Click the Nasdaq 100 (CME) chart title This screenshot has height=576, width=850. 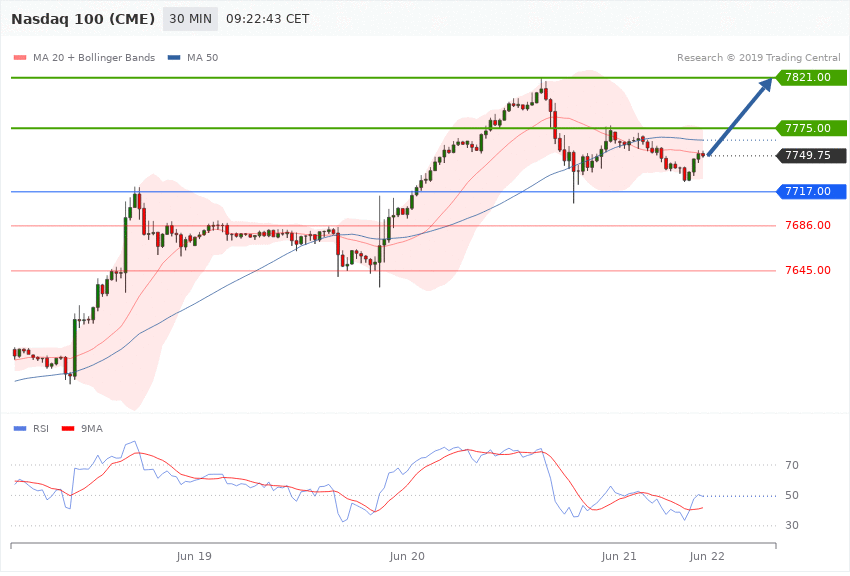click(83, 19)
